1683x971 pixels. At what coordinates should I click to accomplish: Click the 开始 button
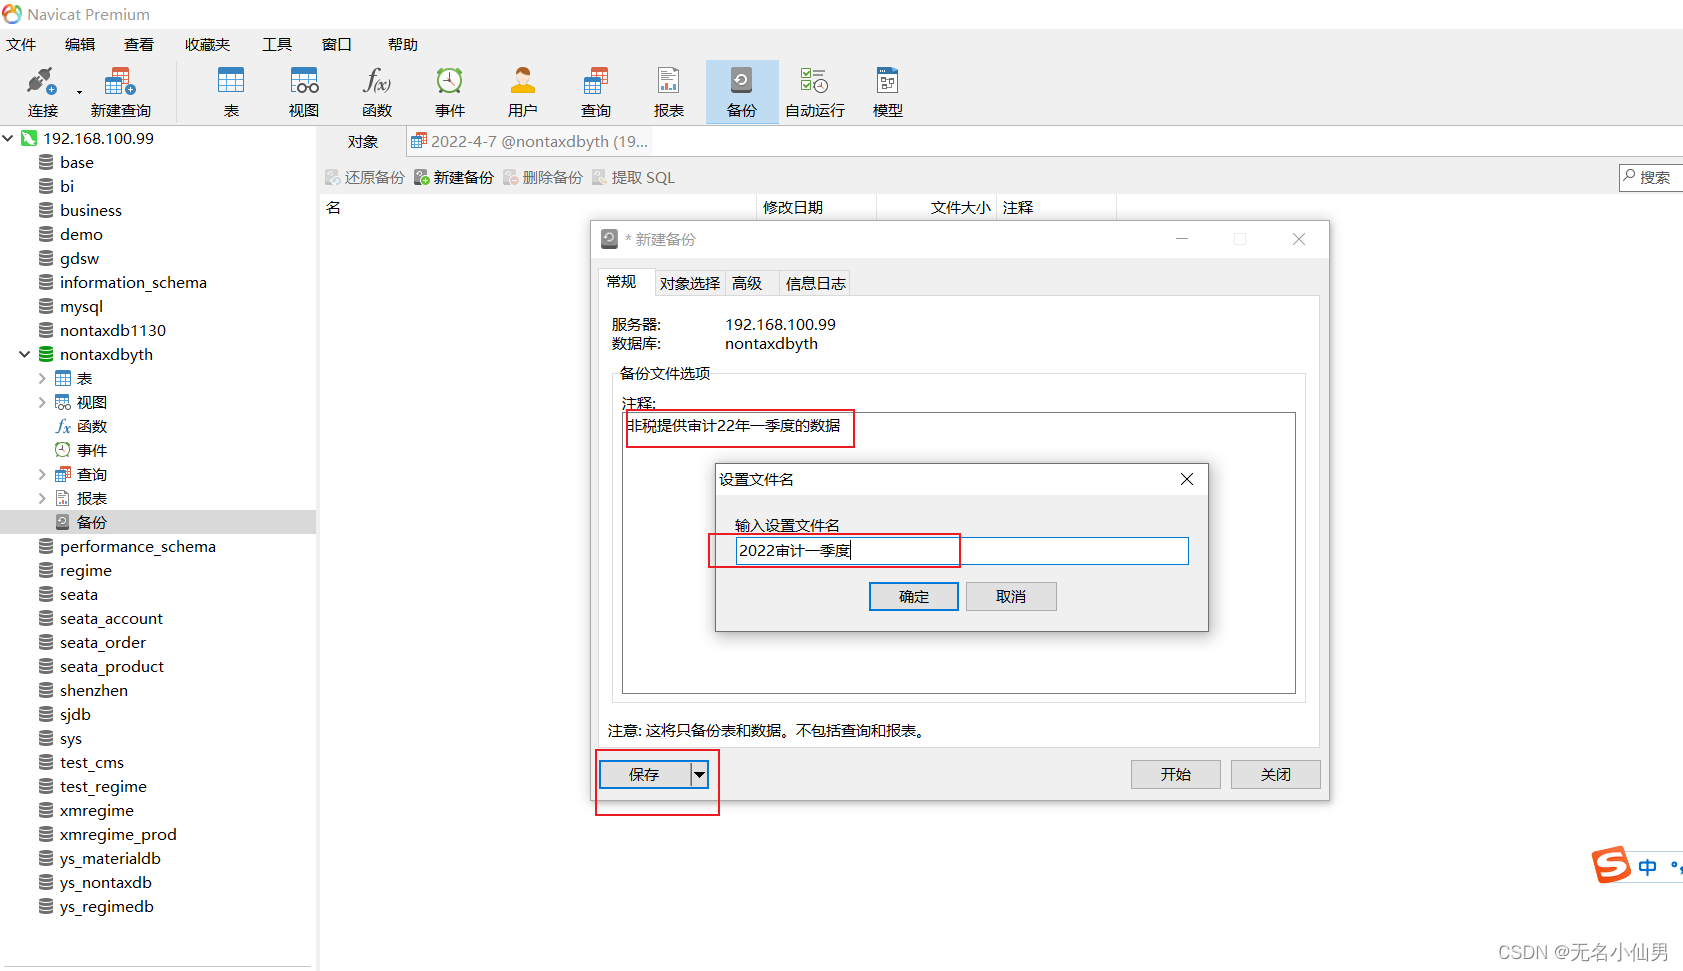click(x=1176, y=774)
